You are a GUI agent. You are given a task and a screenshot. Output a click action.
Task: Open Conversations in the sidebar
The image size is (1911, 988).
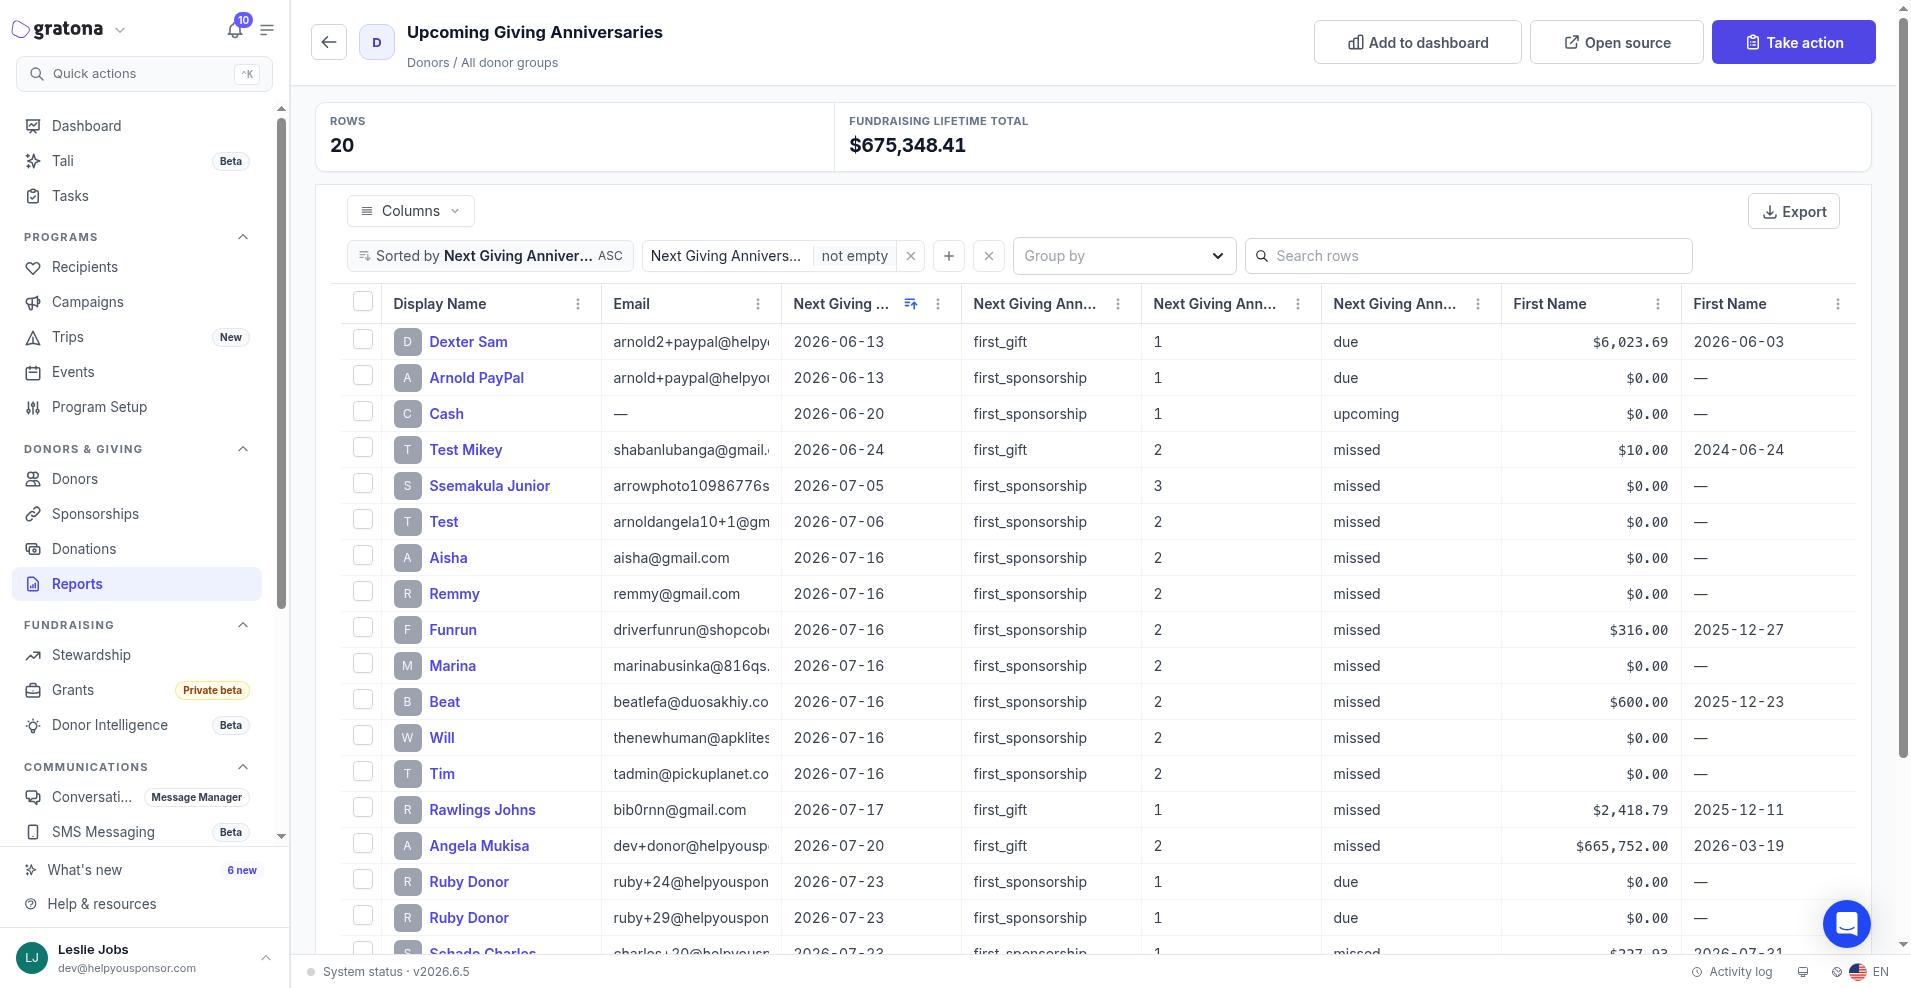[137, 797]
